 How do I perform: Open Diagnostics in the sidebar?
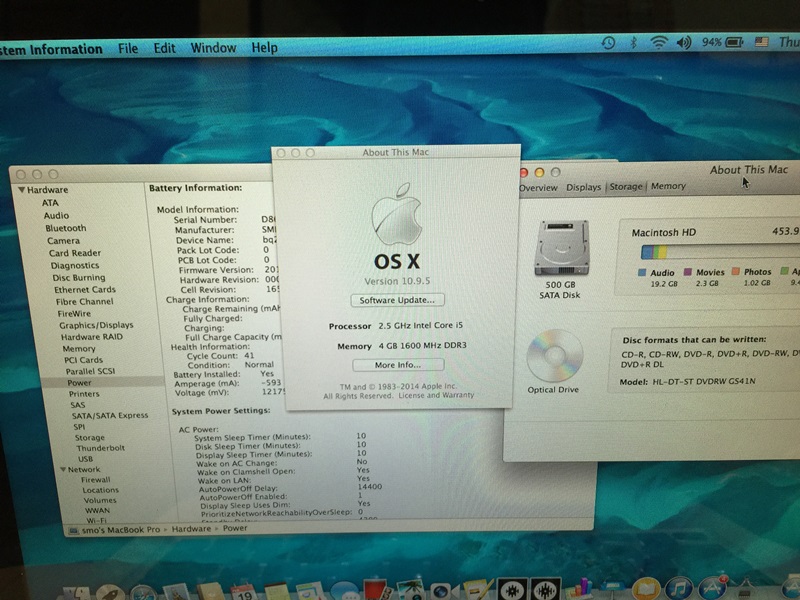[x=75, y=265]
